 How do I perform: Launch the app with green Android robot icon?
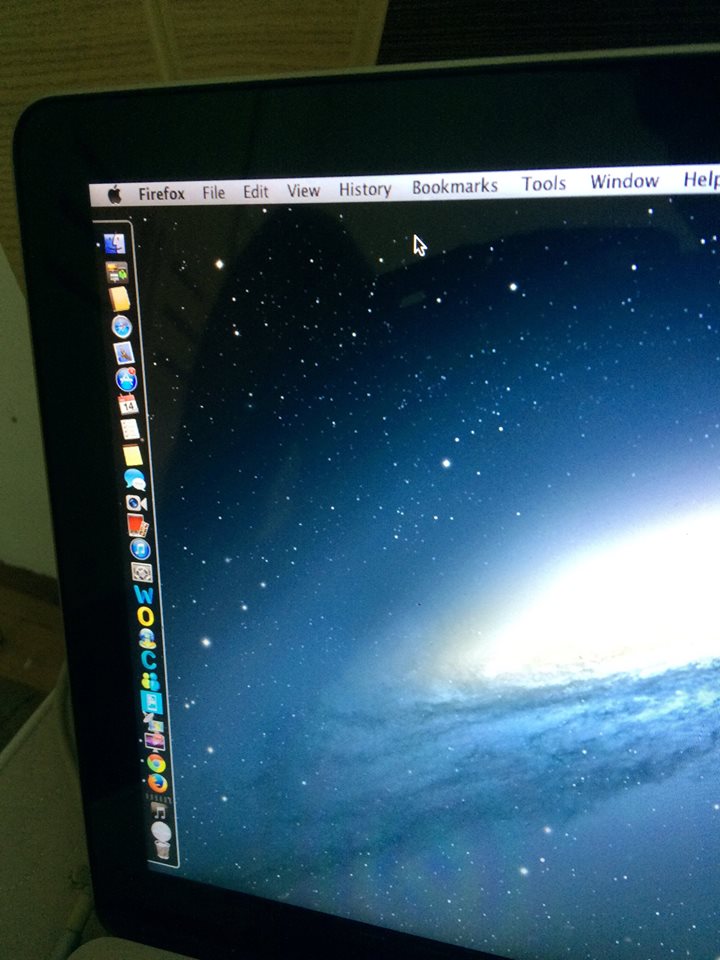click(116, 272)
